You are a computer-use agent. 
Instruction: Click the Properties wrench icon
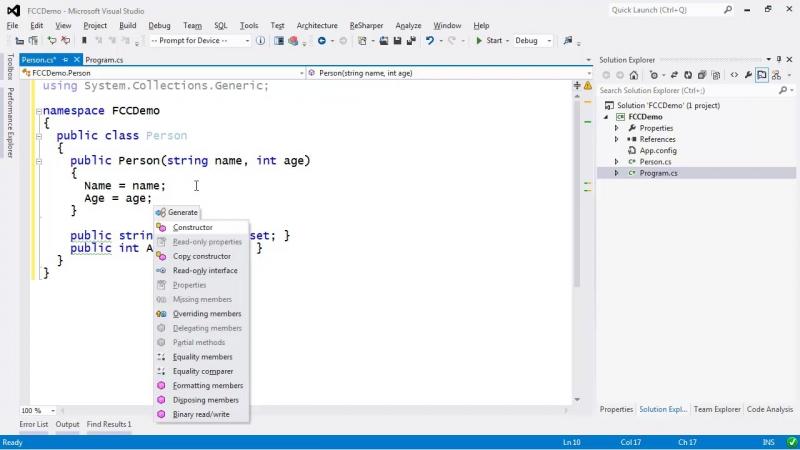[748, 75]
